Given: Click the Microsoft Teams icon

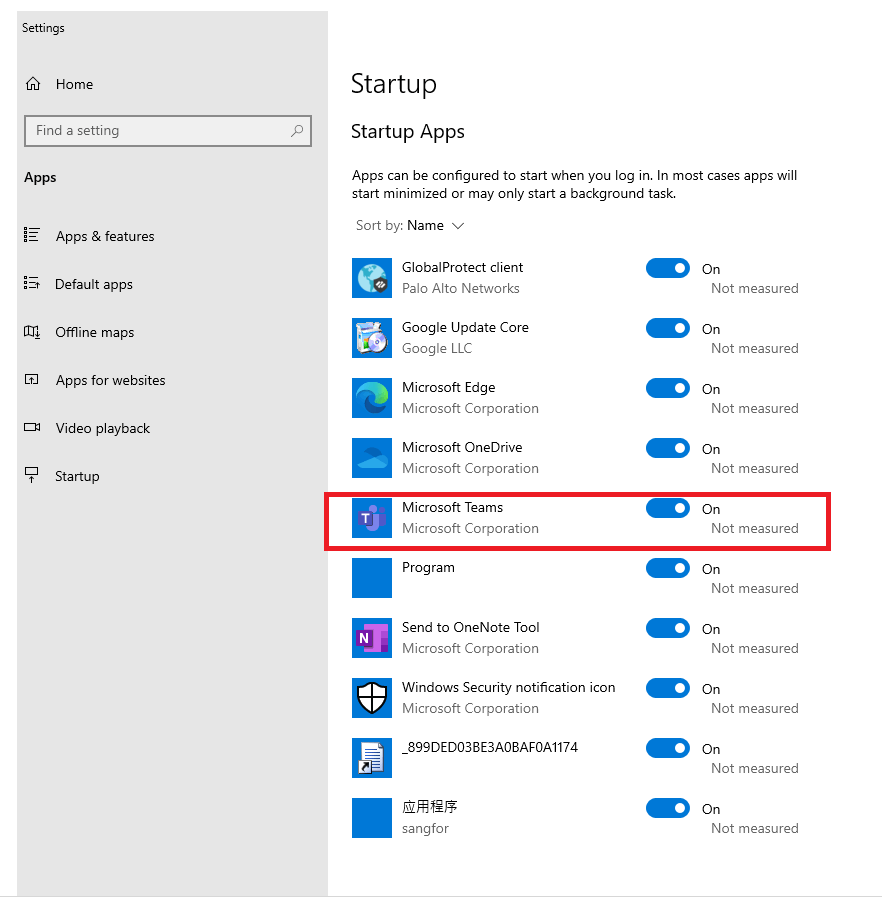Looking at the screenshot, I should 372,518.
